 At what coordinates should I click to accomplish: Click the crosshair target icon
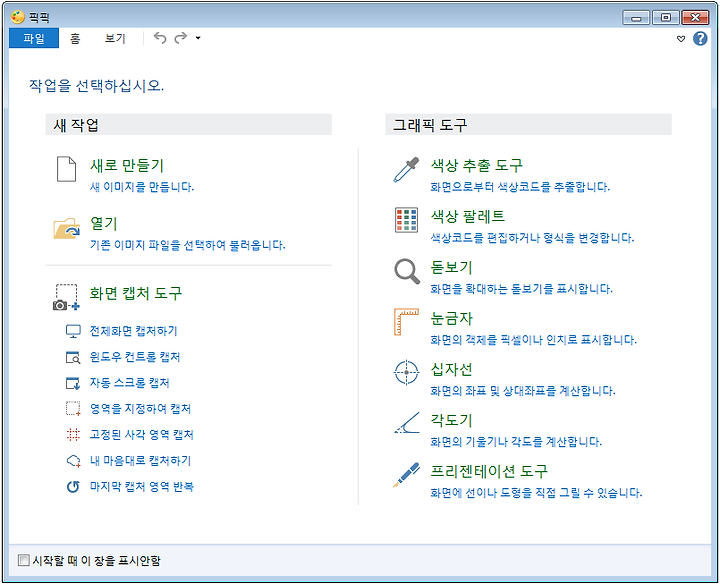[x=406, y=372]
